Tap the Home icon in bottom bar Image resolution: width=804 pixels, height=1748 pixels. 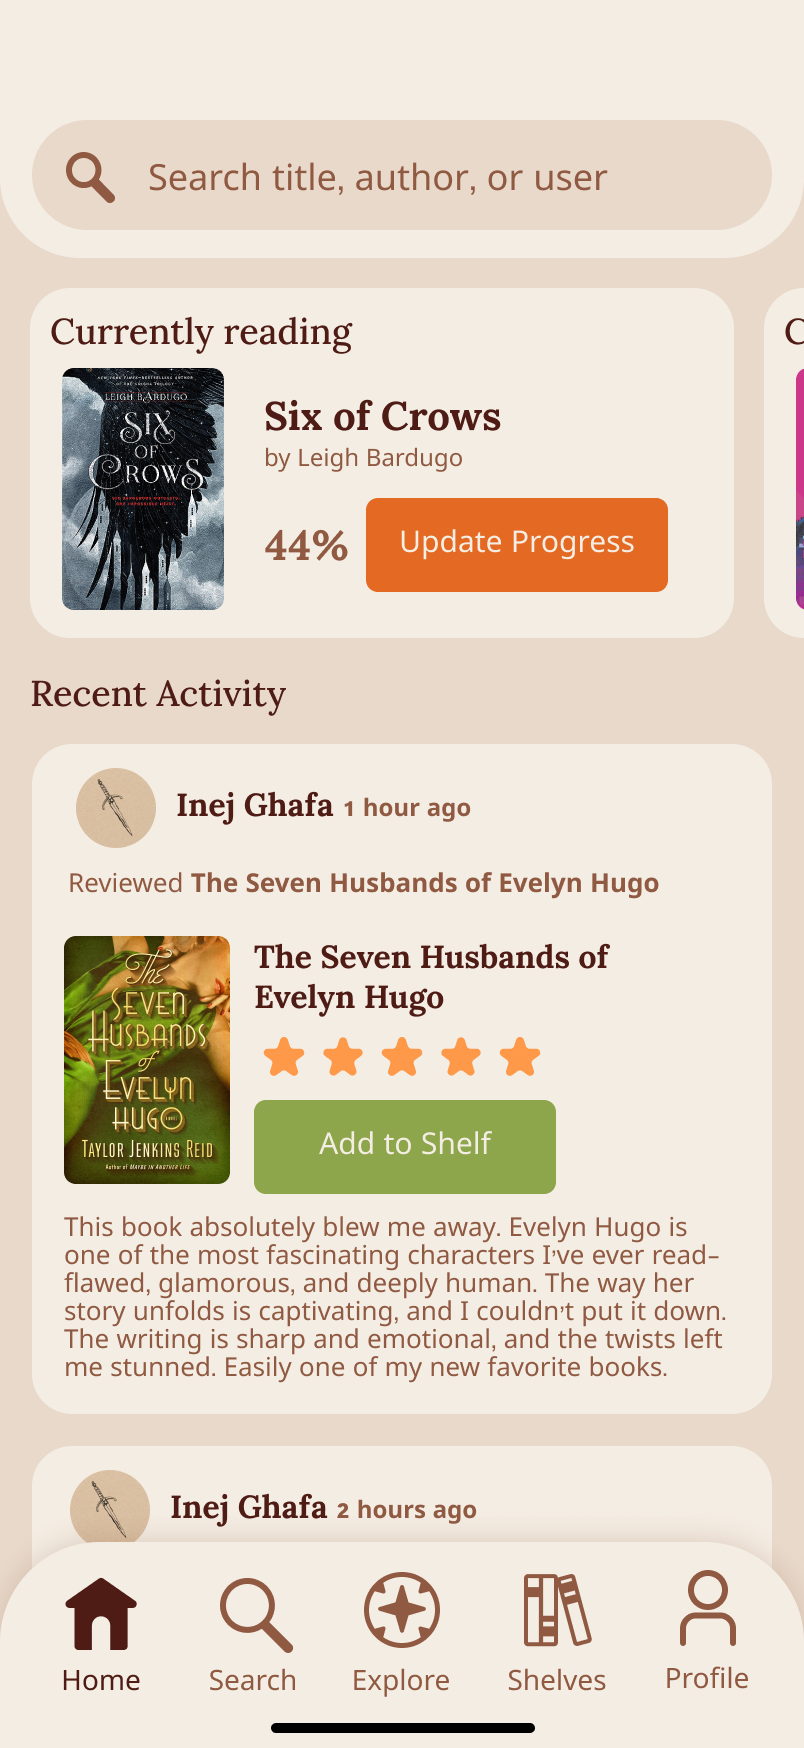click(x=101, y=1613)
